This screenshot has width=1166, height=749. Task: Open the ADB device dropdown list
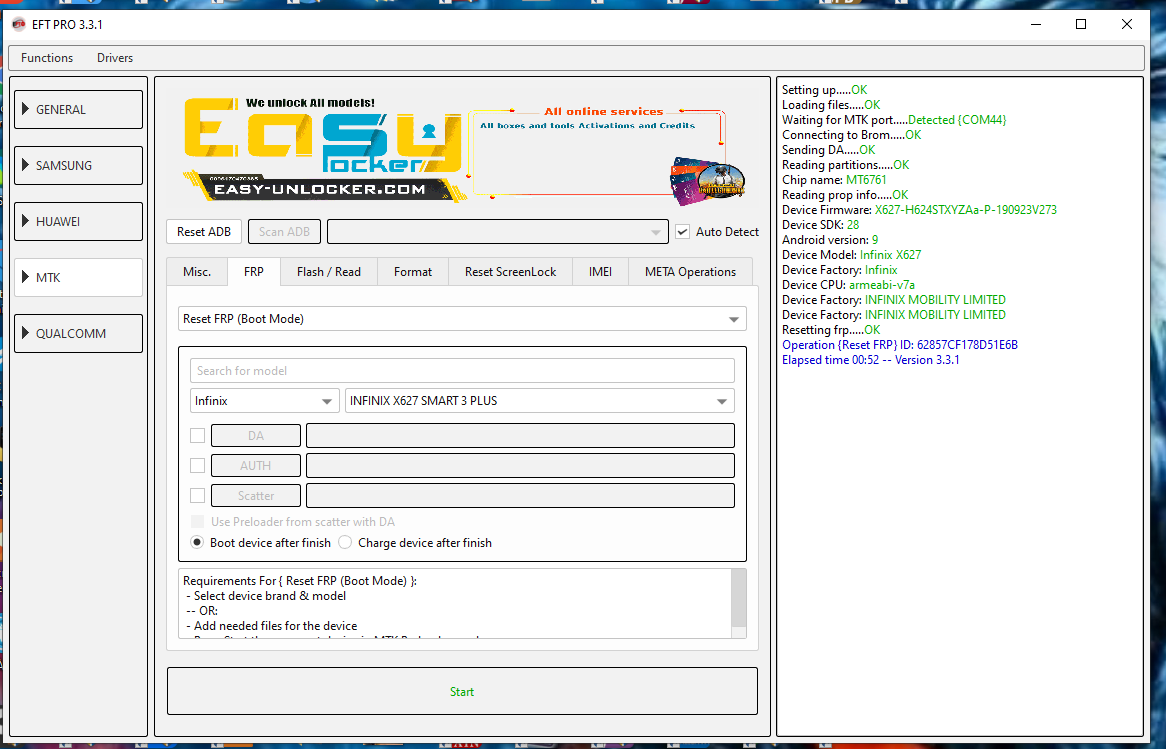(x=497, y=231)
